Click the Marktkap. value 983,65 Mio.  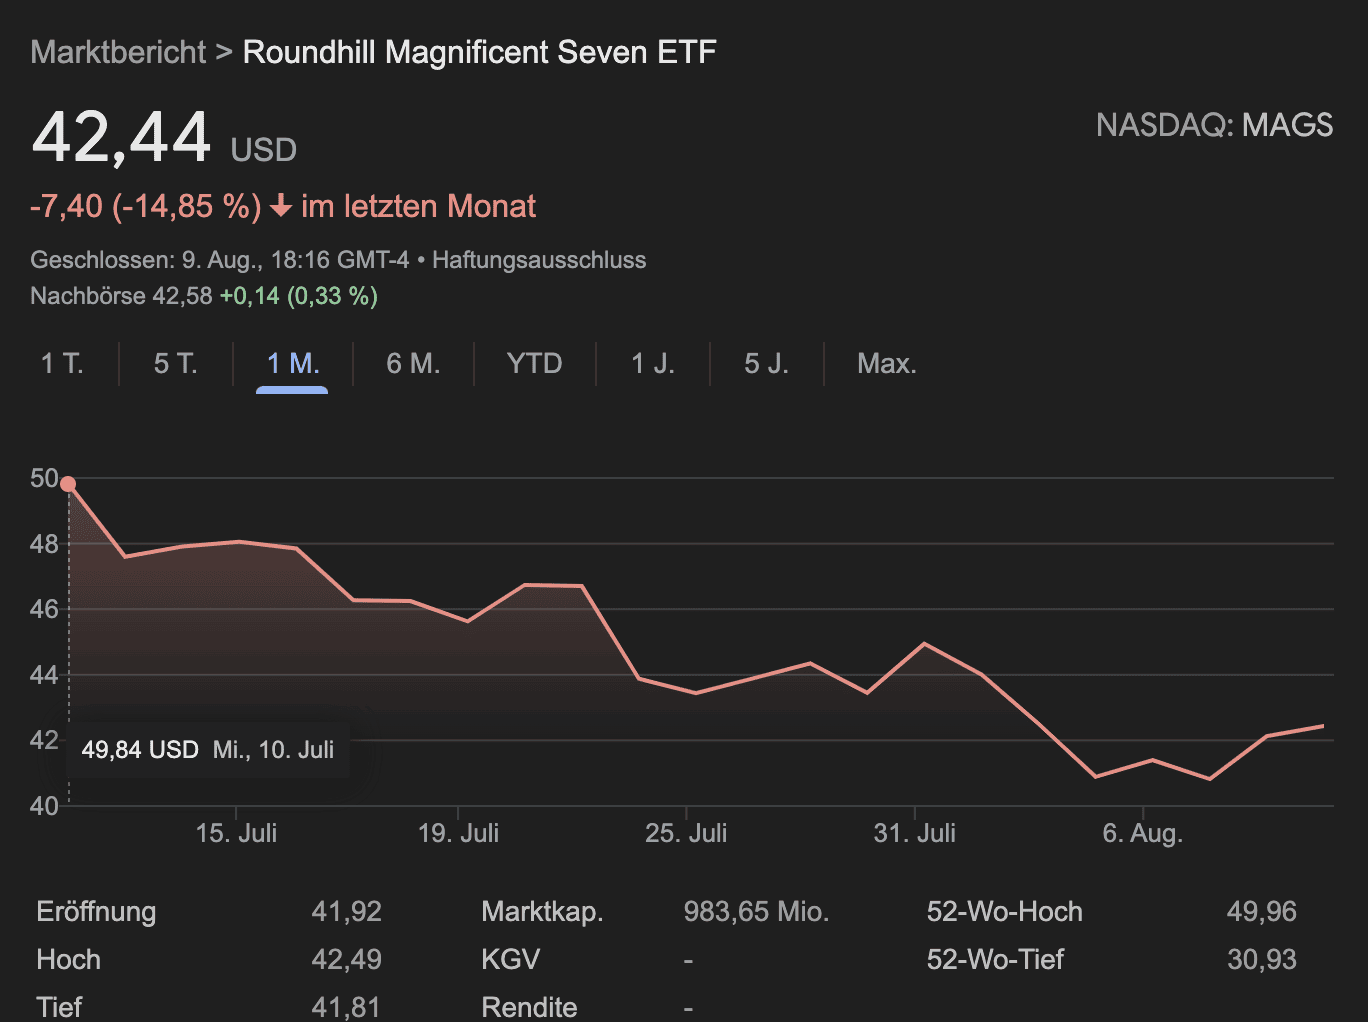coord(757,912)
